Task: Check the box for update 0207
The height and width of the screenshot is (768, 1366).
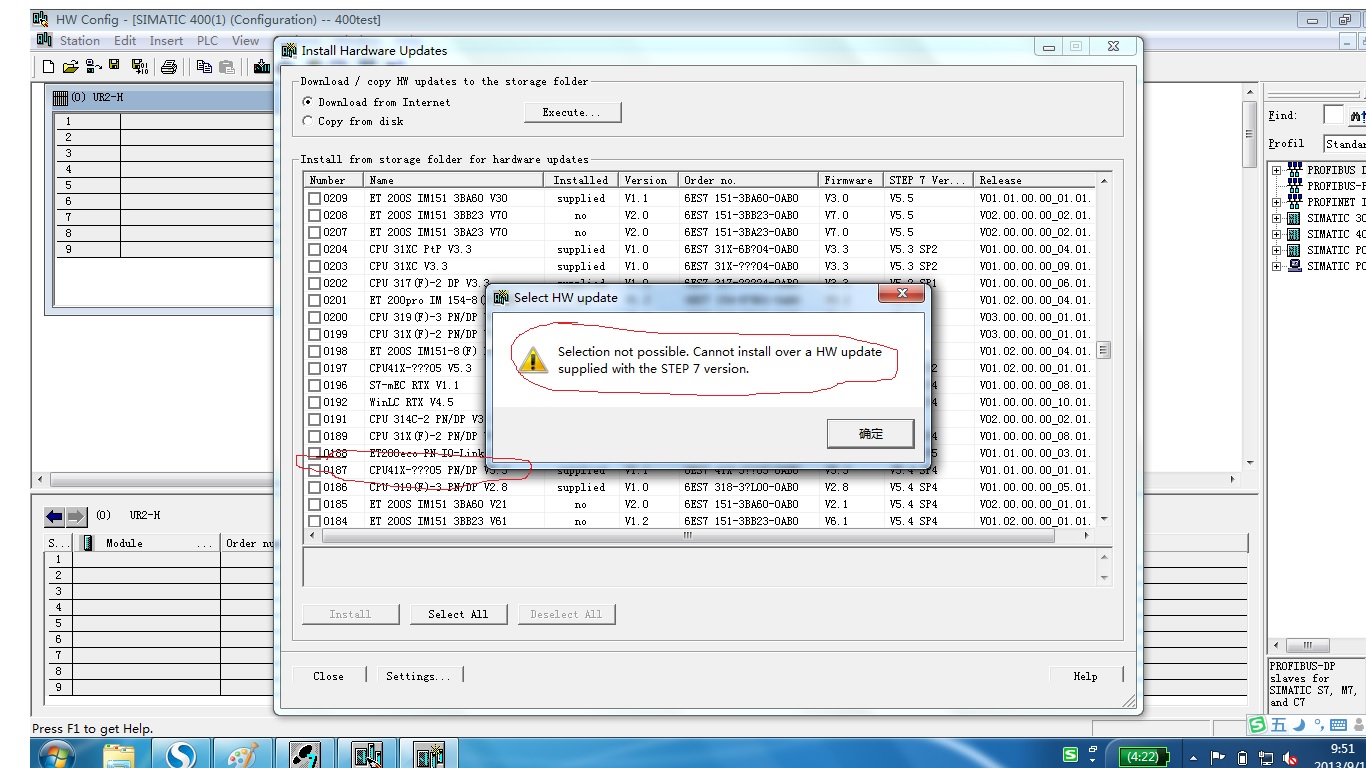Action: pos(314,232)
